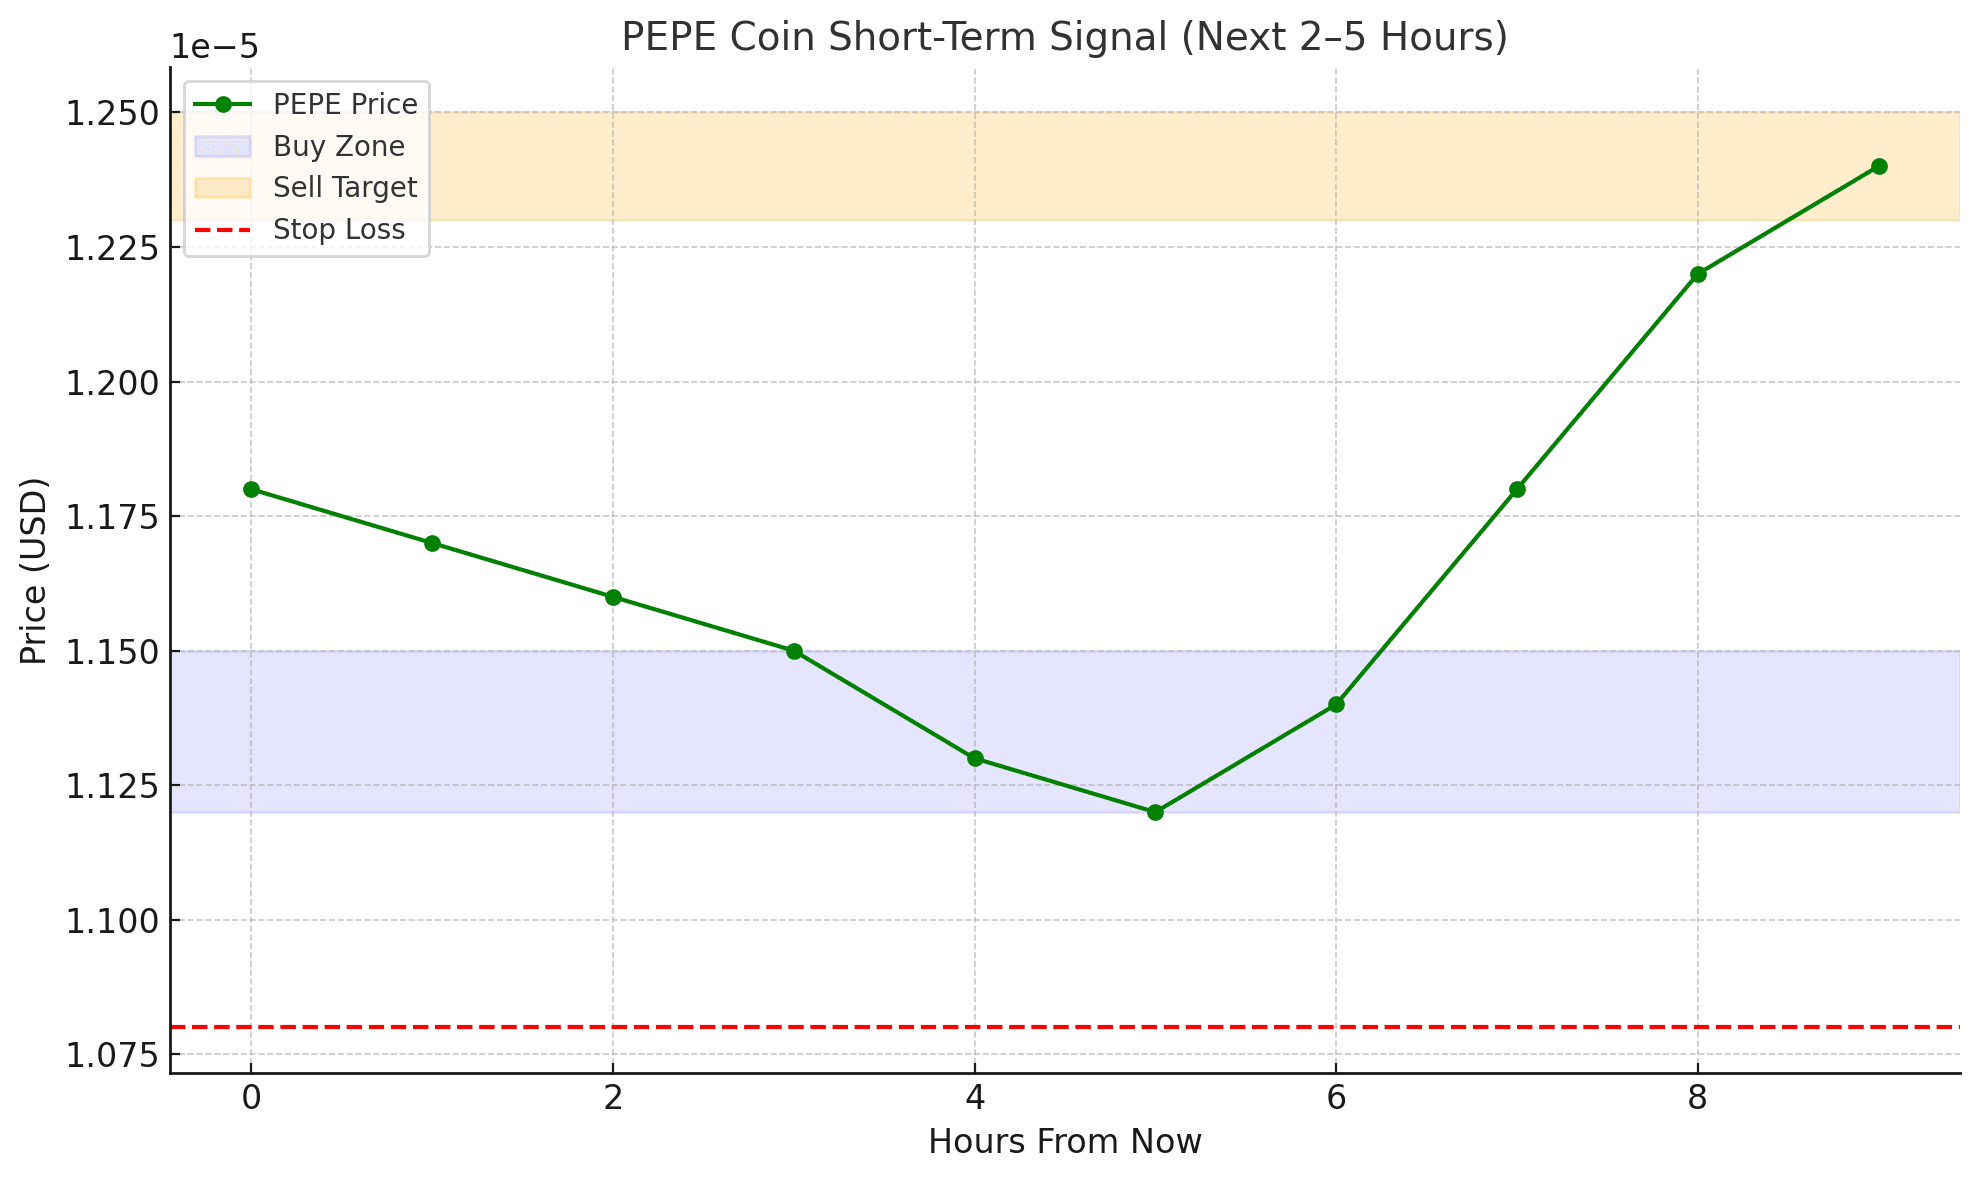Click the "Hours From Now" x-axis label

click(1064, 1141)
